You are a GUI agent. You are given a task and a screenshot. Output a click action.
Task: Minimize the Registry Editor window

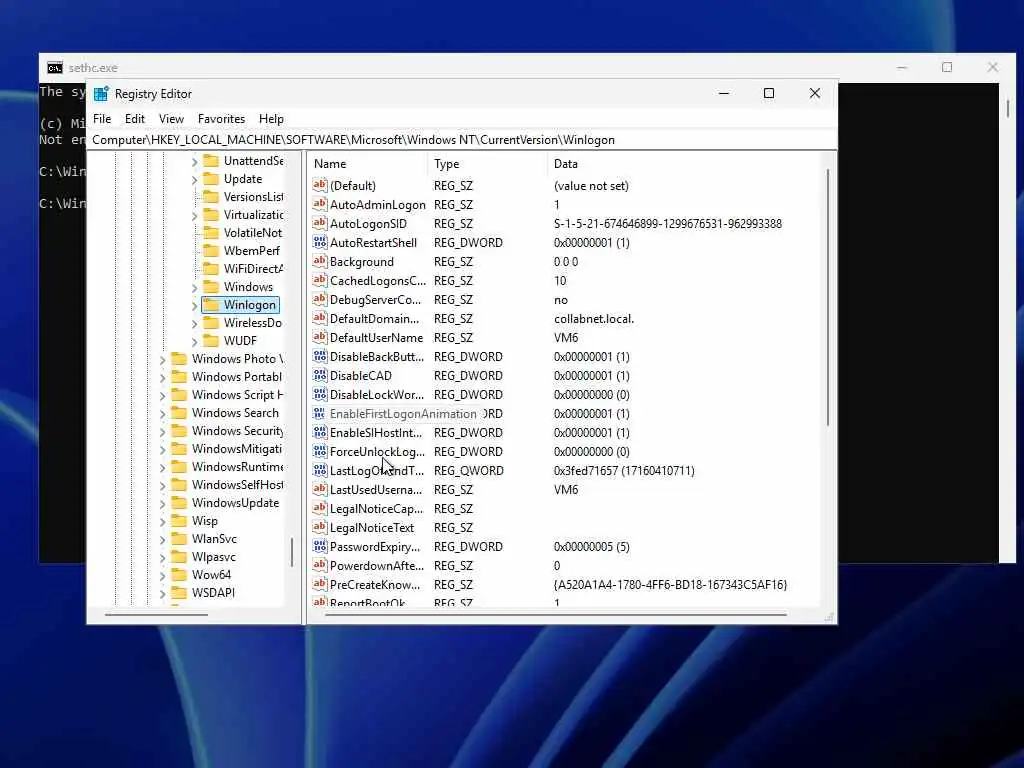[x=724, y=93]
